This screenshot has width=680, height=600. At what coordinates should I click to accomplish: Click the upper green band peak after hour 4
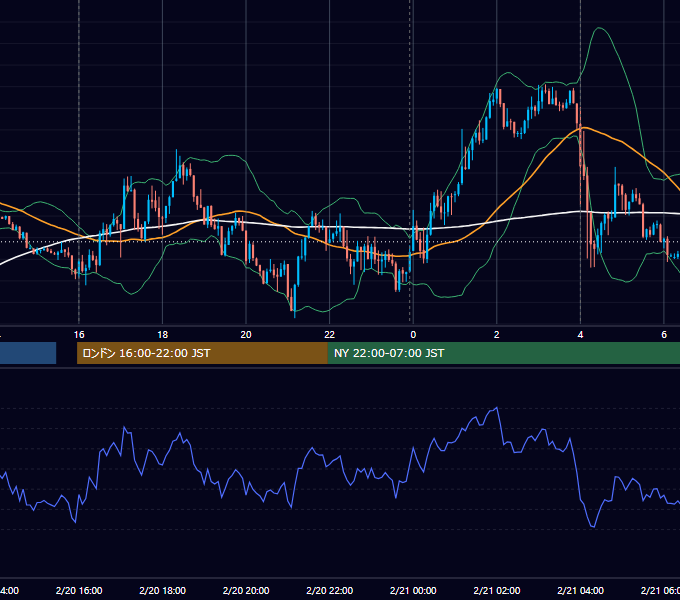click(600, 28)
